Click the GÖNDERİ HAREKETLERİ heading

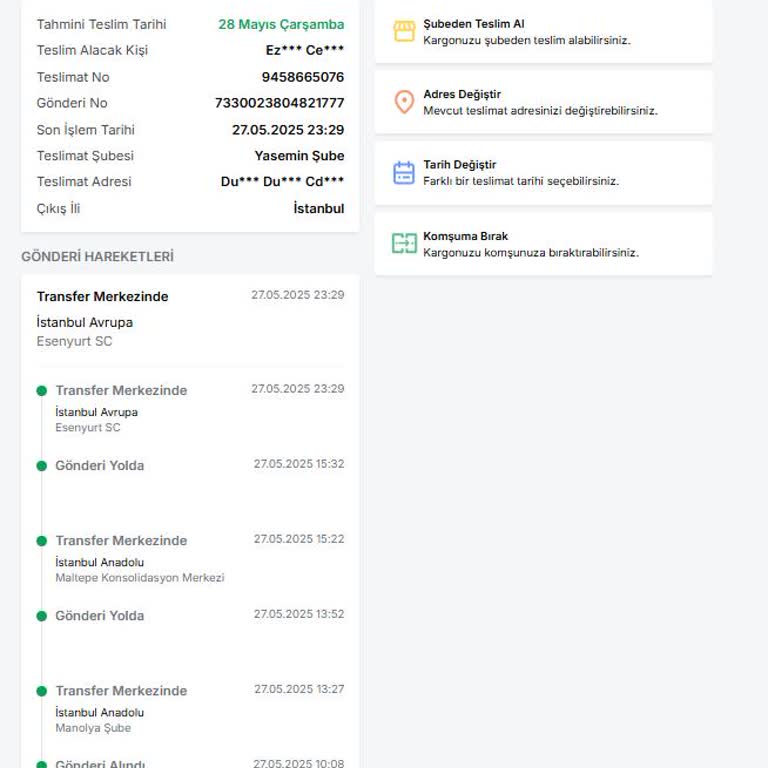pyautogui.click(x=97, y=257)
